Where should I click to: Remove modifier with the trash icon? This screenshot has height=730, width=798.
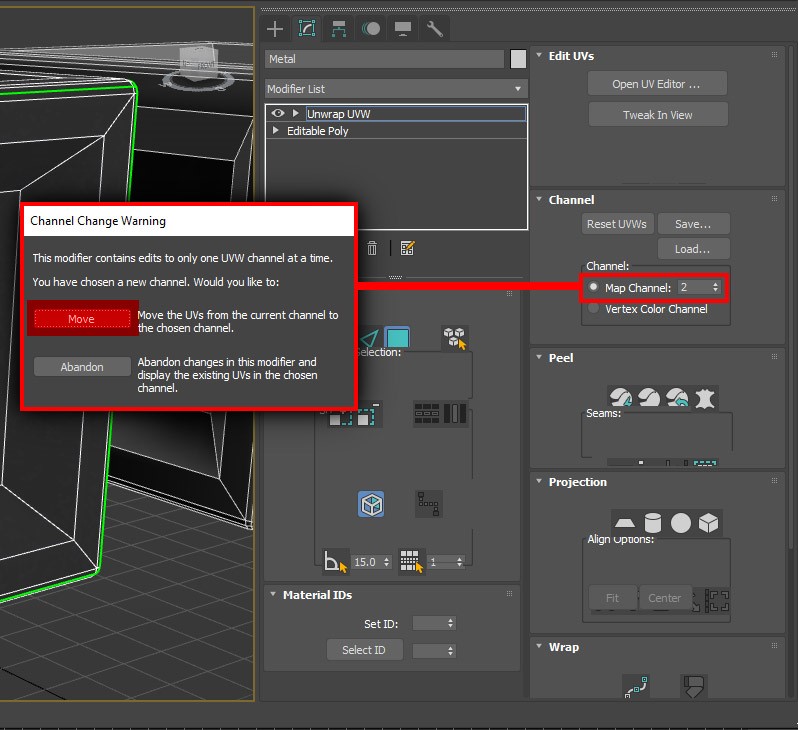[x=372, y=248]
